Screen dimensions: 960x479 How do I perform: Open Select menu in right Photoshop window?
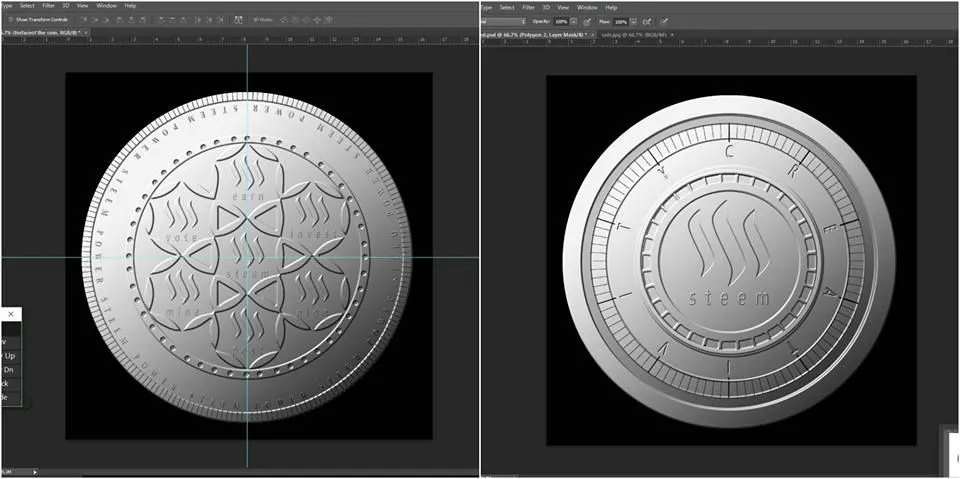507,7
